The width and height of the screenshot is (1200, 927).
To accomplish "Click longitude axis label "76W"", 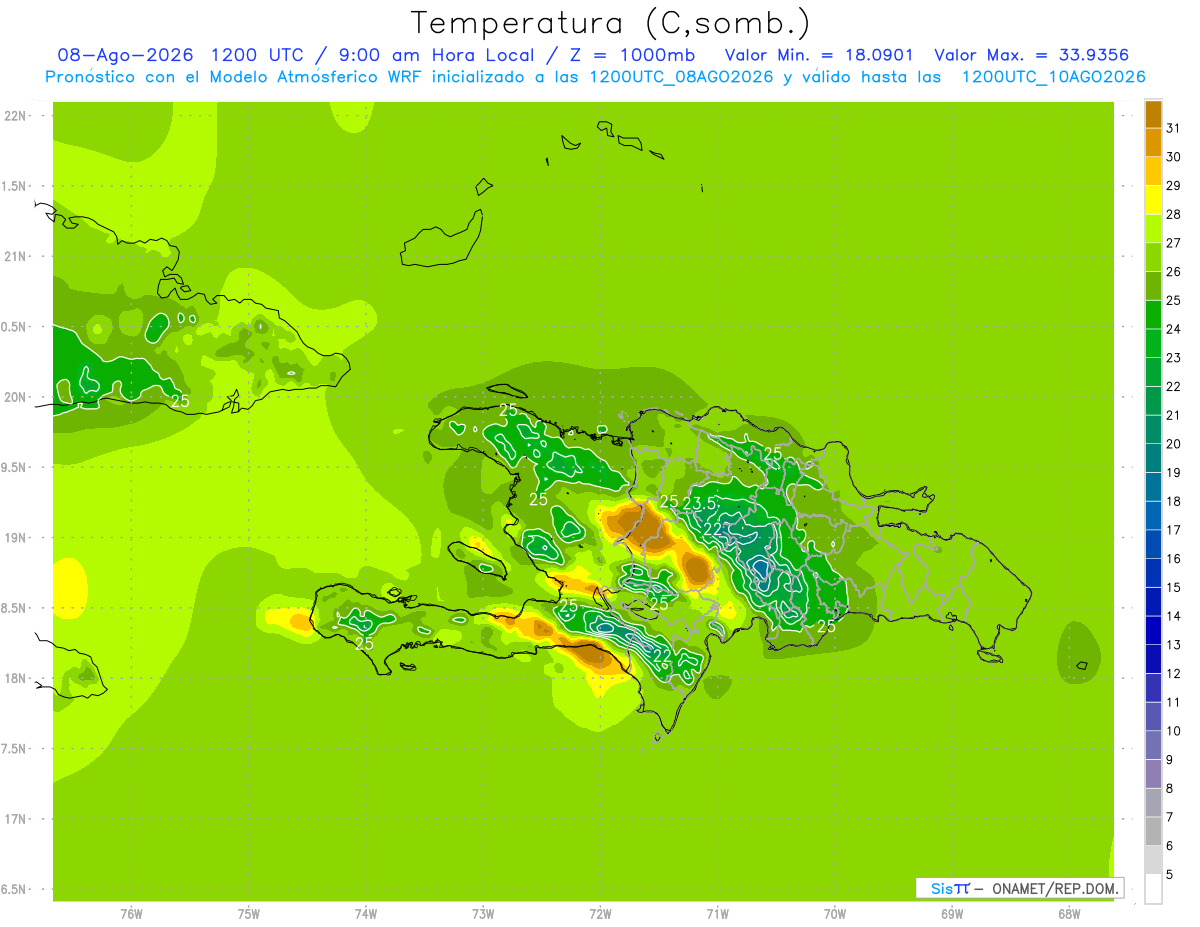I will (131, 914).
